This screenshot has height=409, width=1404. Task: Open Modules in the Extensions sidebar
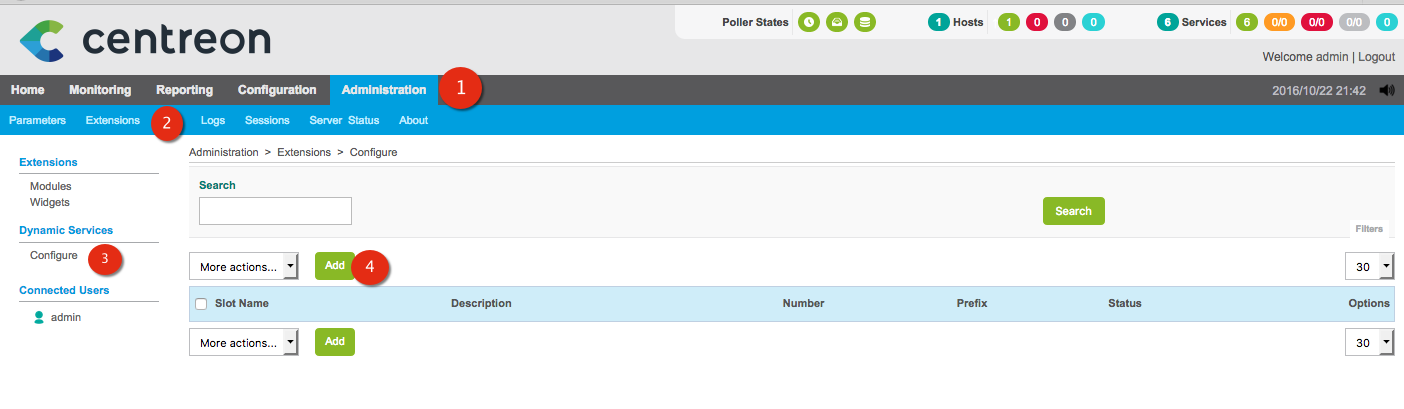[50, 186]
